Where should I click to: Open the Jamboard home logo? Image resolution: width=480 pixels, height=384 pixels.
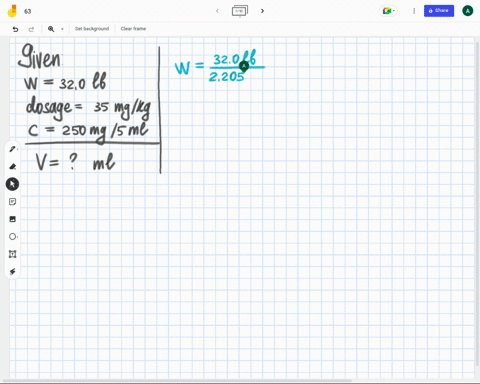point(12,11)
